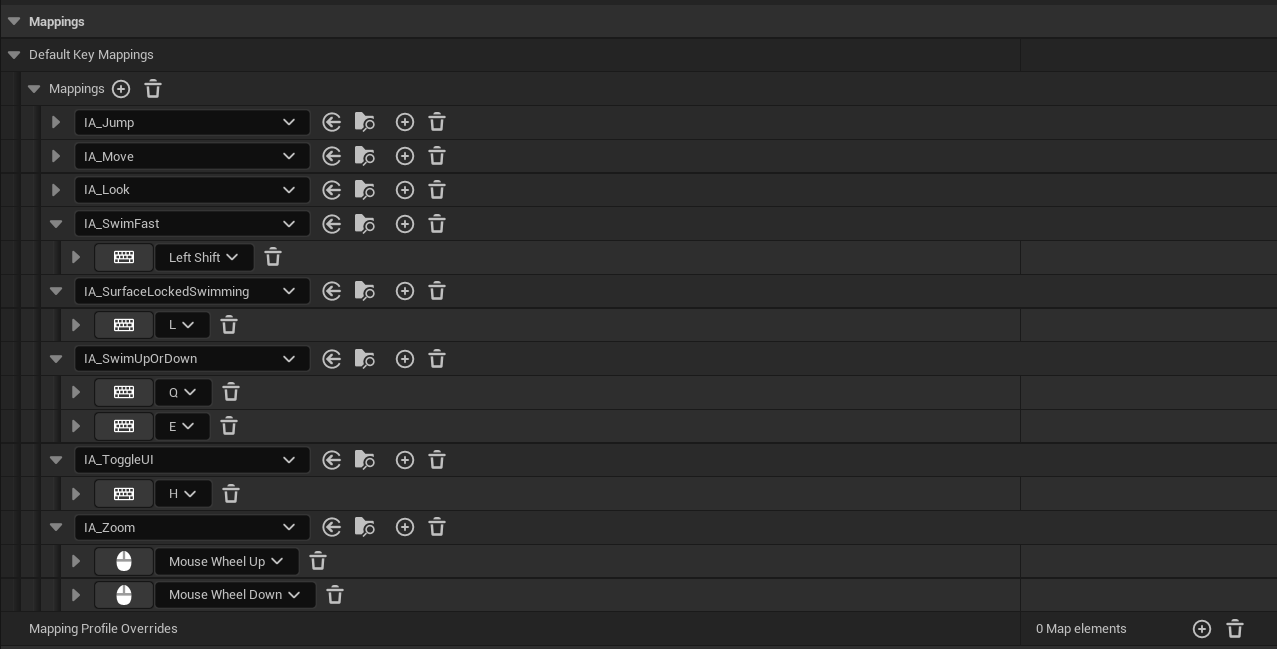
Task: Delete the Mouse Wheel Down binding
Action: tap(335, 594)
